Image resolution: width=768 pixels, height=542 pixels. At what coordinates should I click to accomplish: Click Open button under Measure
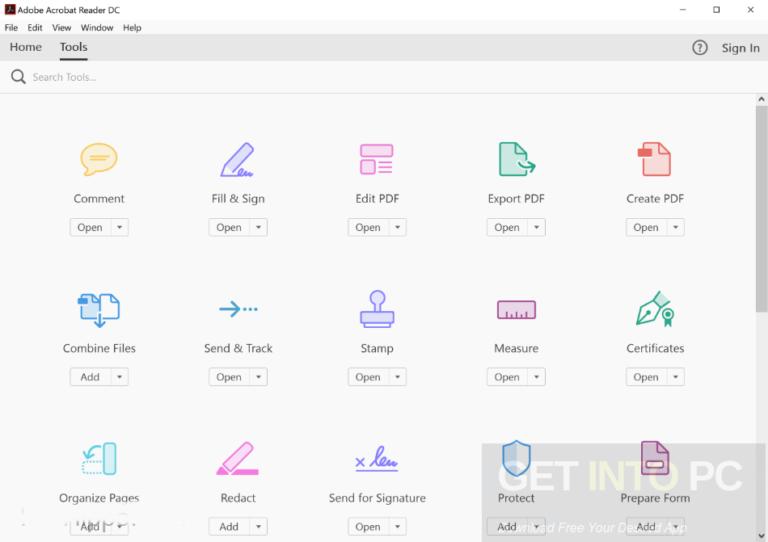click(x=507, y=377)
